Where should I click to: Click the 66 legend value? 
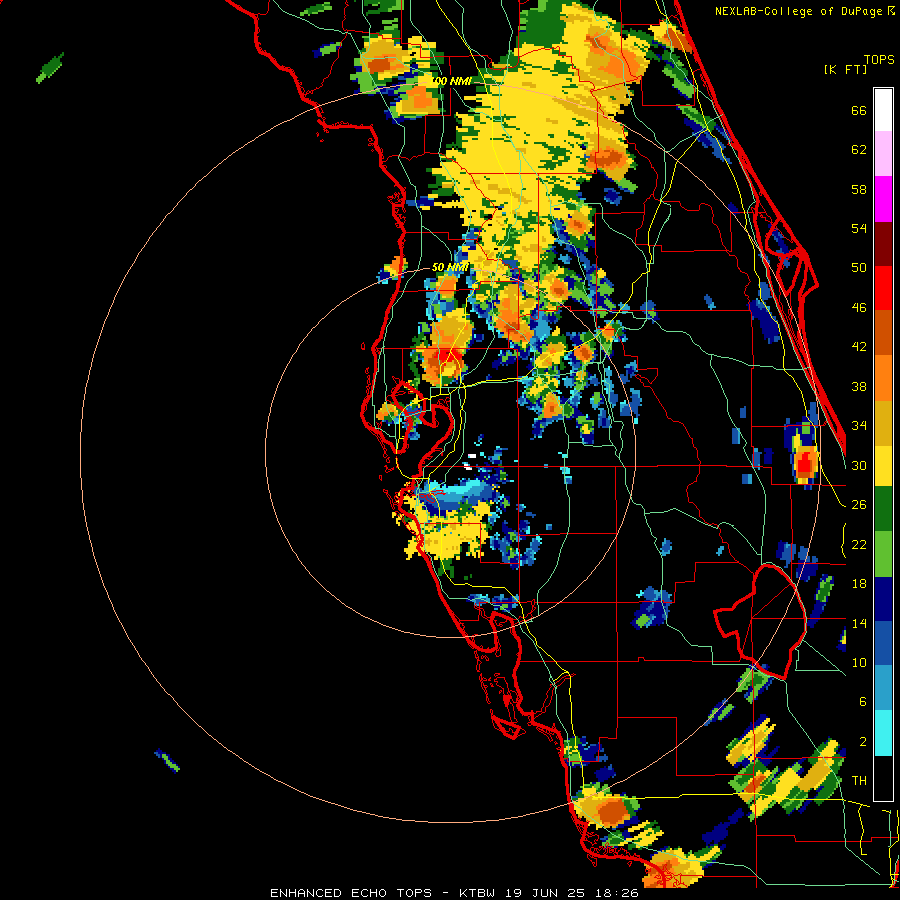(x=859, y=111)
